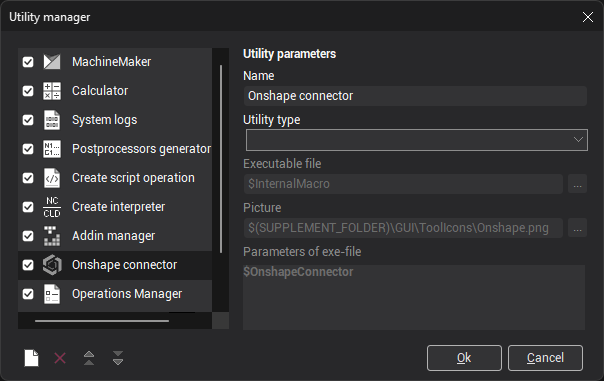Disable the Create interpreter checkbox
The height and width of the screenshot is (381, 604).
pos(28,207)
